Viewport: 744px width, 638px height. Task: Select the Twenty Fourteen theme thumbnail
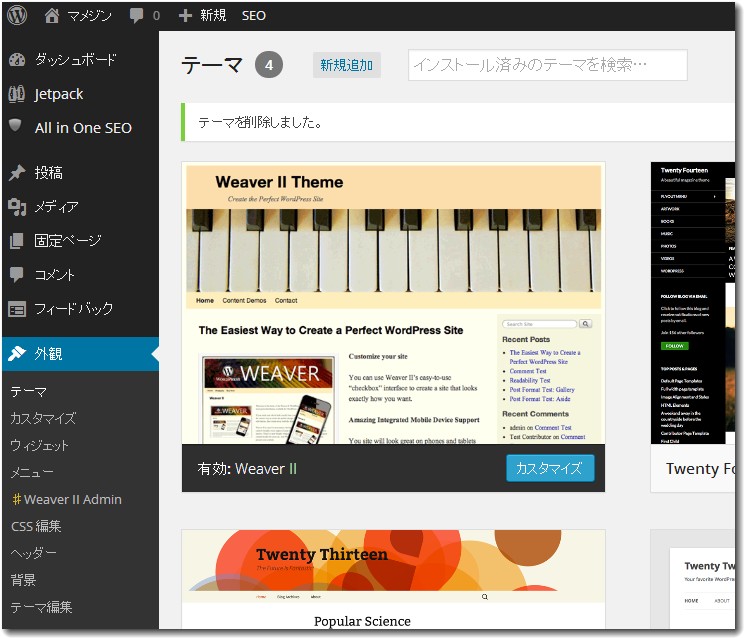[693, 304]
